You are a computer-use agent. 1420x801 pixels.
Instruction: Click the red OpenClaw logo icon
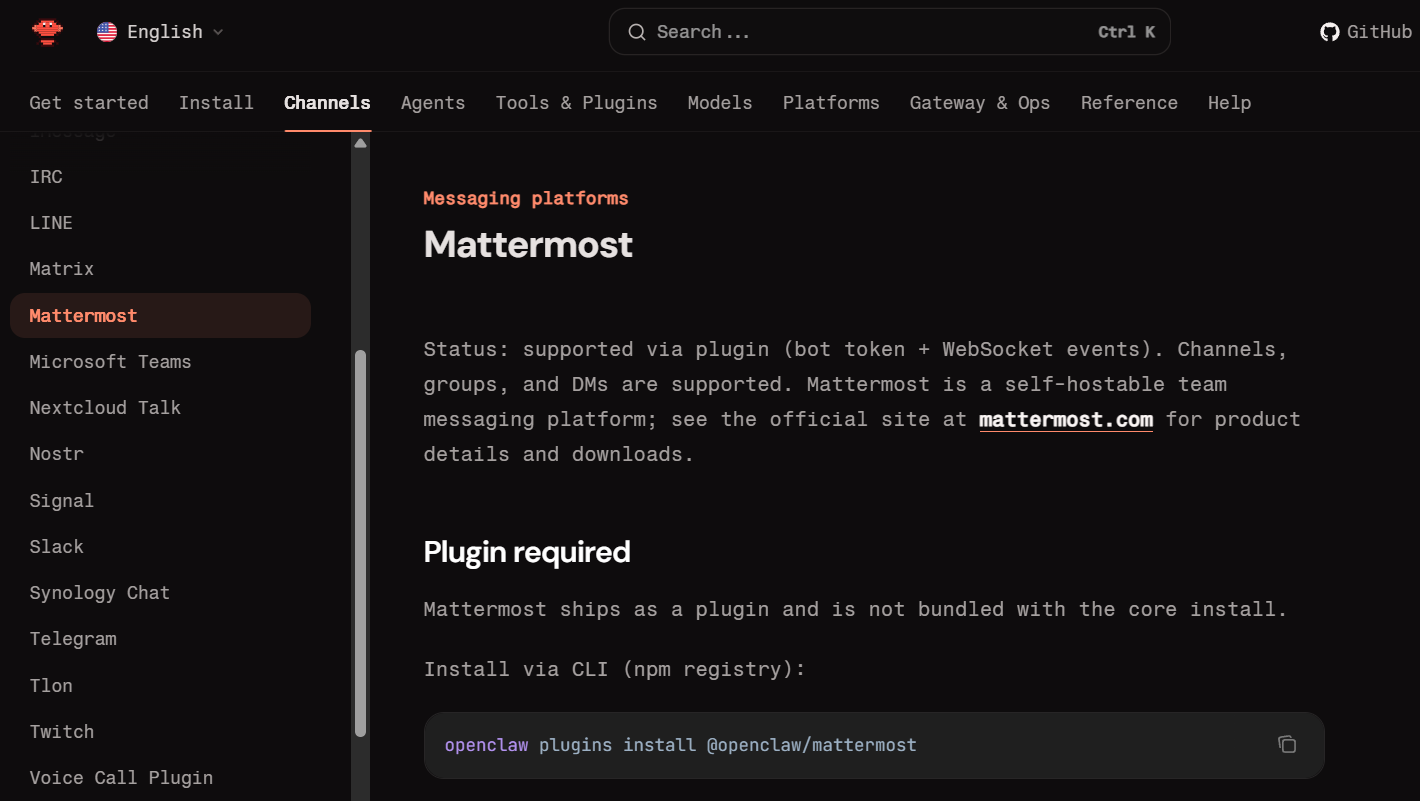pyautogui.click(x=47, y=32)
